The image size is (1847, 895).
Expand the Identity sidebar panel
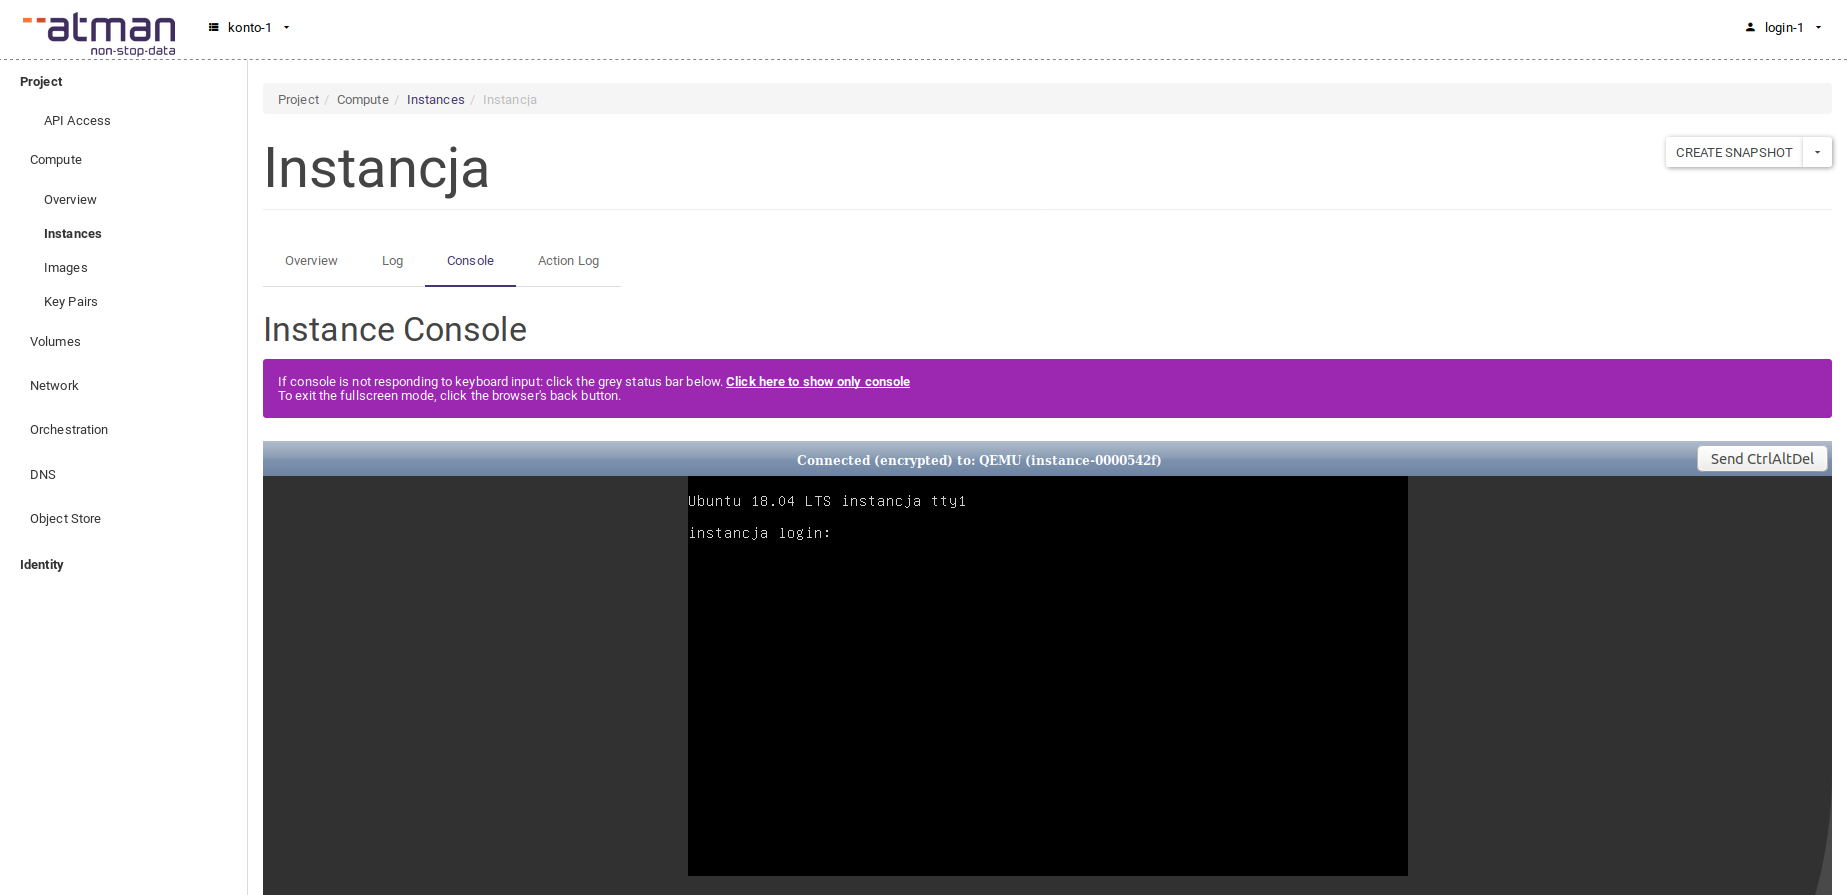click(x=42, y=565)
